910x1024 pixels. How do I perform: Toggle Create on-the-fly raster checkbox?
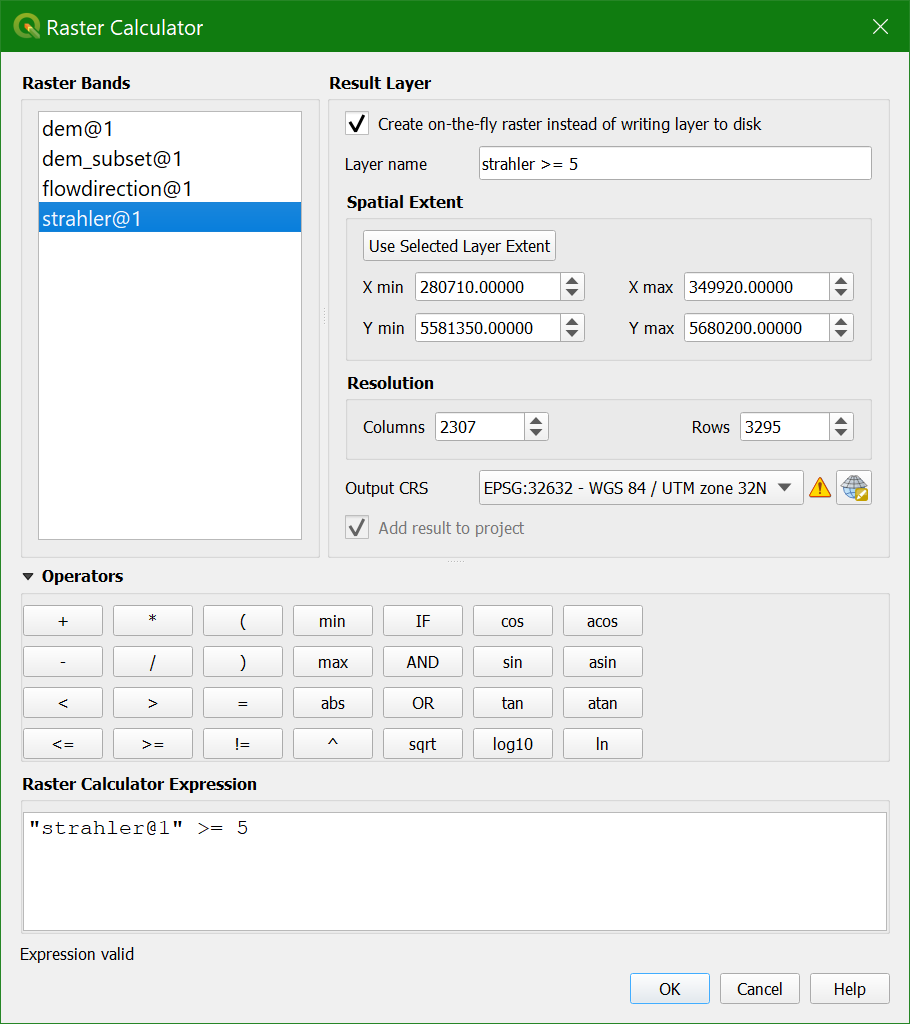[x=357, y=123]
